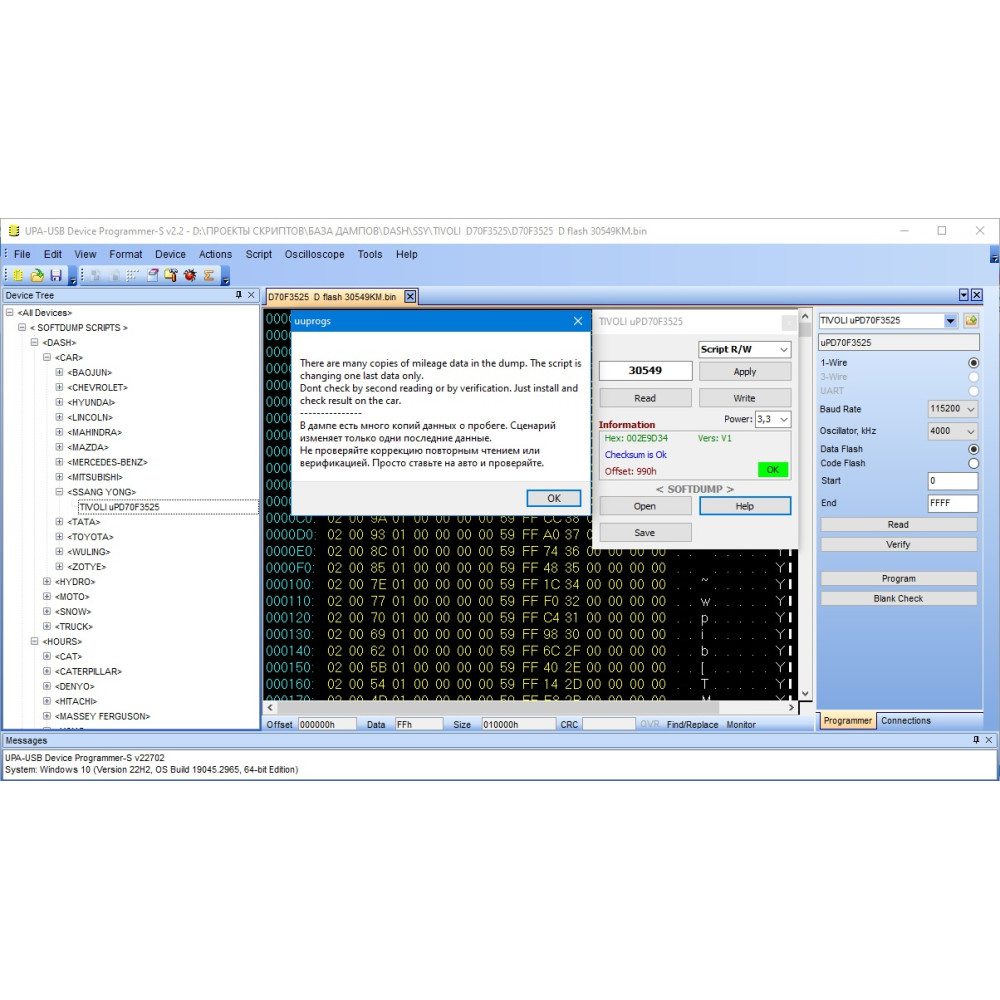1000x1000 pixels.
Task: Open the File menu
Action: coord(22,254)
